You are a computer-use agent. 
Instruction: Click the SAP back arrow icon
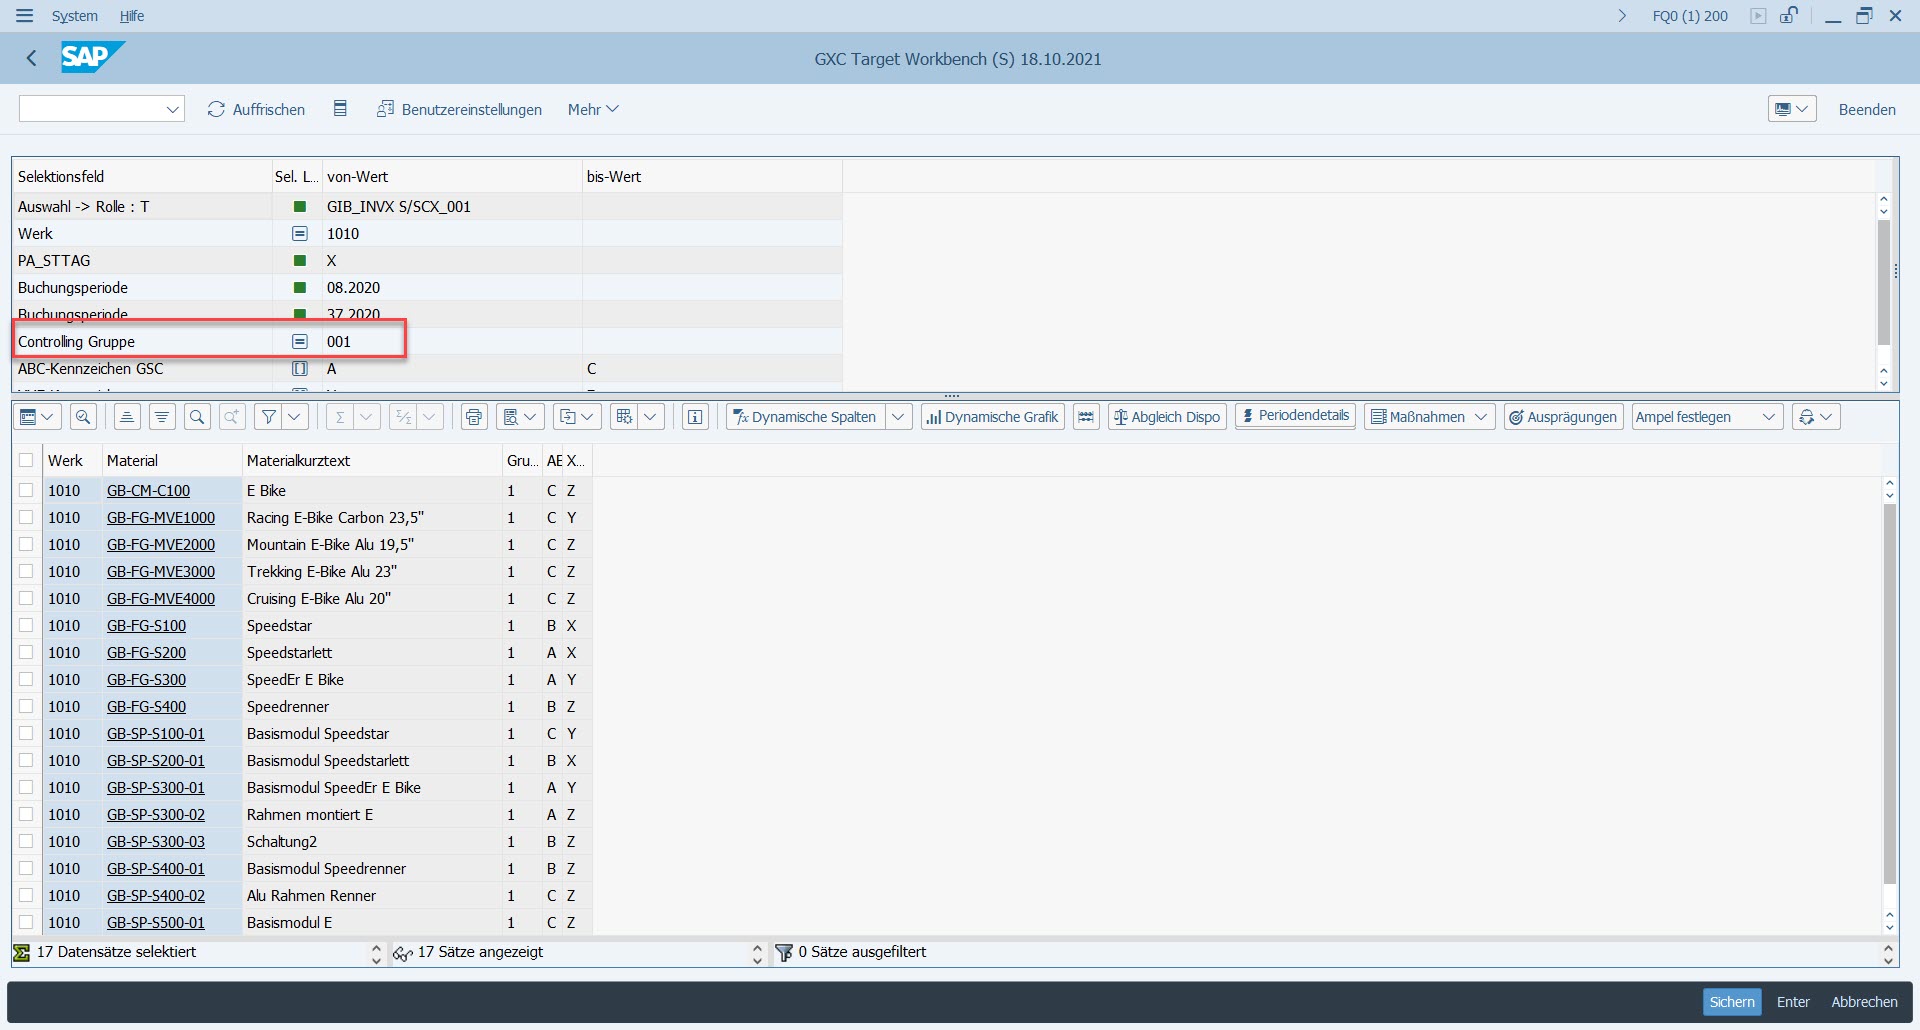(x=32, y=58)
